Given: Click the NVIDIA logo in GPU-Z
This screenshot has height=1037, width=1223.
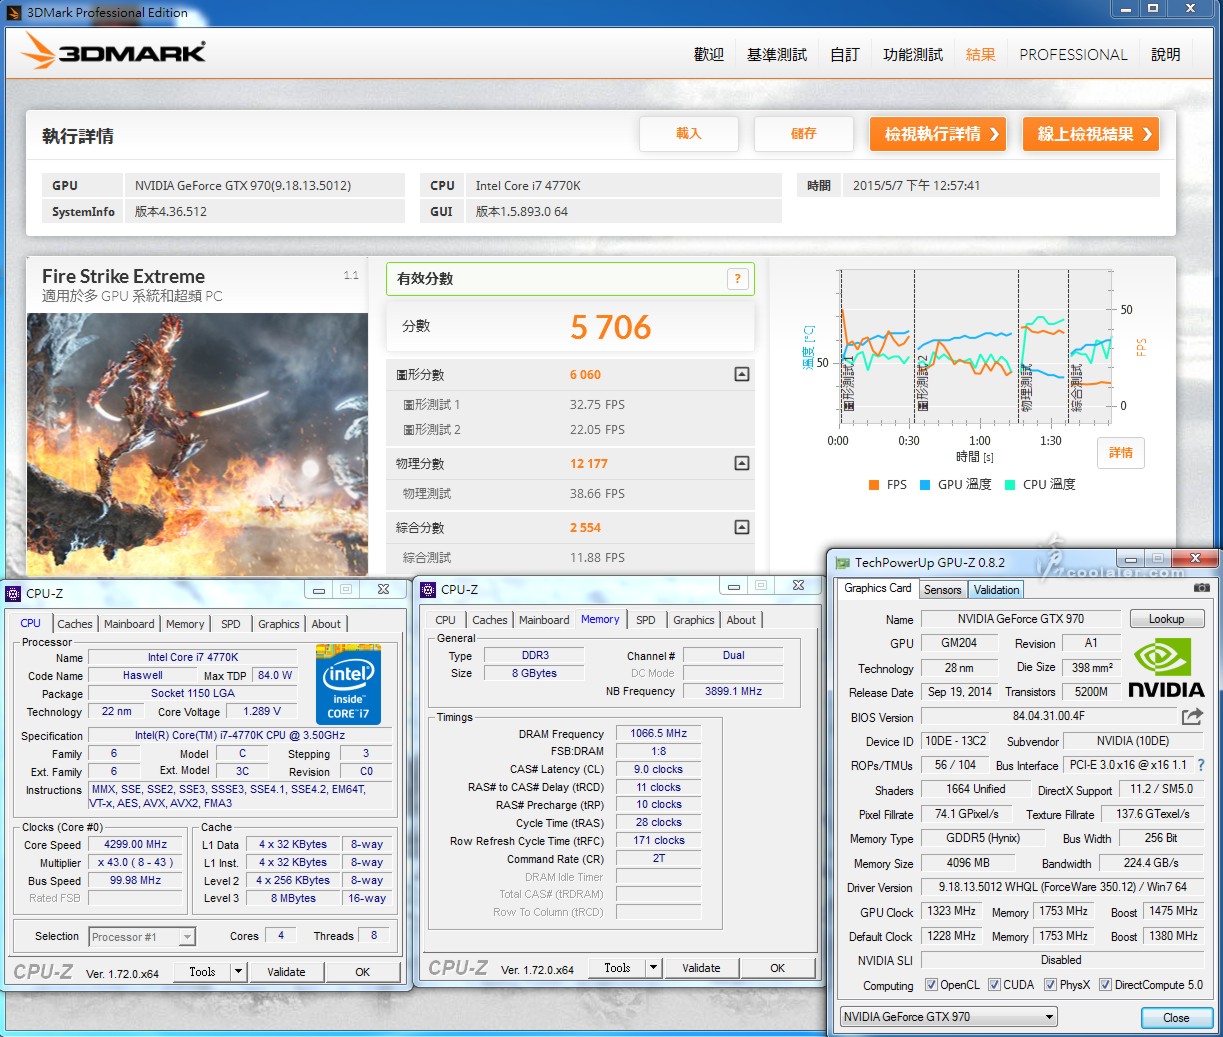Looking at the screenshot, I should 1166,669.
